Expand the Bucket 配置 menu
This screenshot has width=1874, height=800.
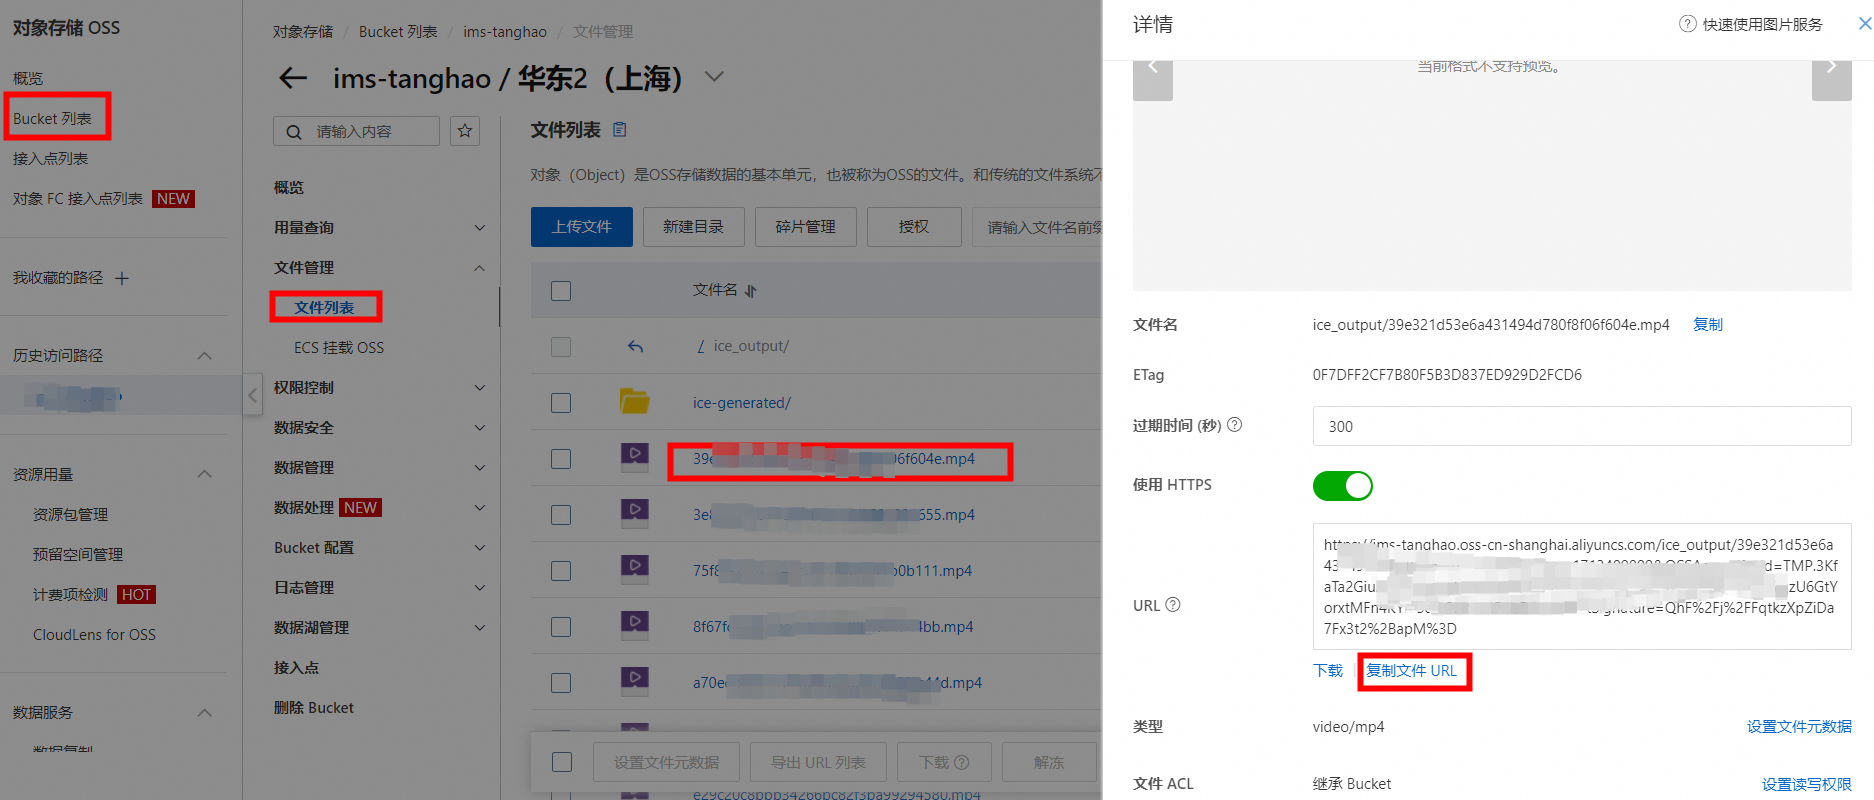(479, 548)
